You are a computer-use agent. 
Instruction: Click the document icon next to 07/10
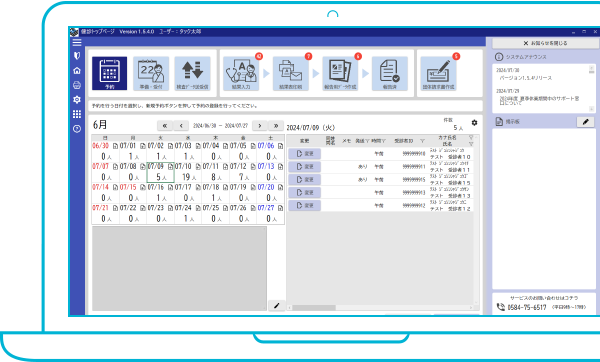pos(198,166)
